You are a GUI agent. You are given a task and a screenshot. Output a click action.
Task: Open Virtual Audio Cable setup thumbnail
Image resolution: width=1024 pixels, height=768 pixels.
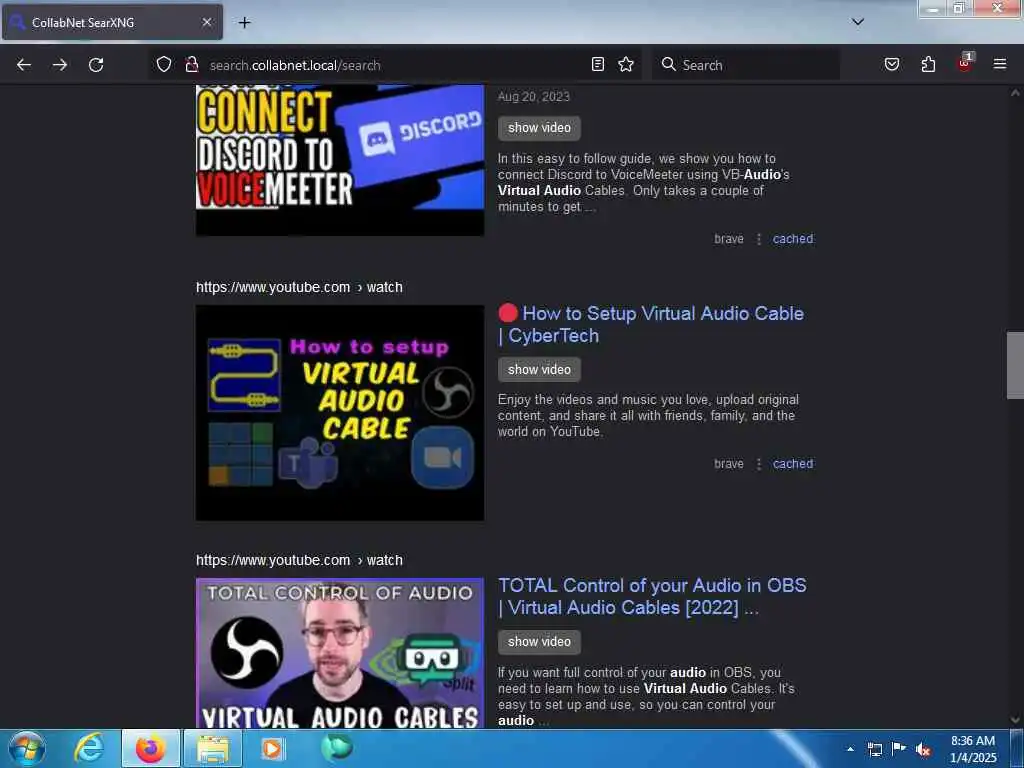click(x=340, y=413)
